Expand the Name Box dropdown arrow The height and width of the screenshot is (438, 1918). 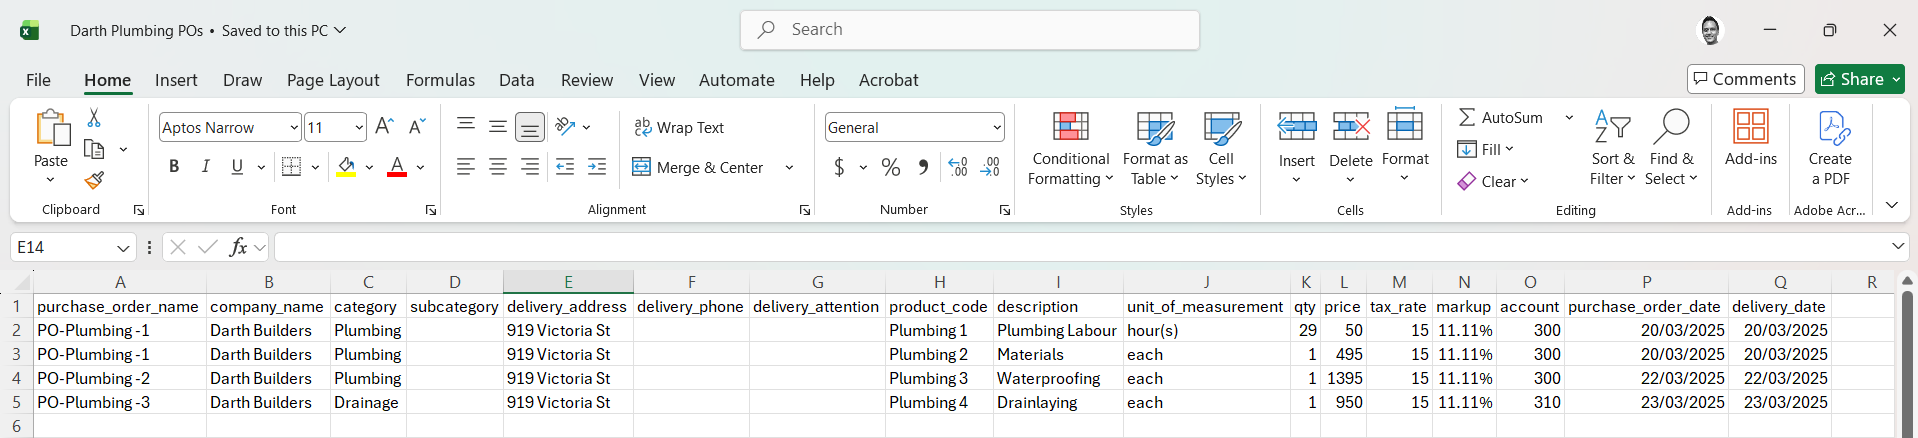(123, 248)
